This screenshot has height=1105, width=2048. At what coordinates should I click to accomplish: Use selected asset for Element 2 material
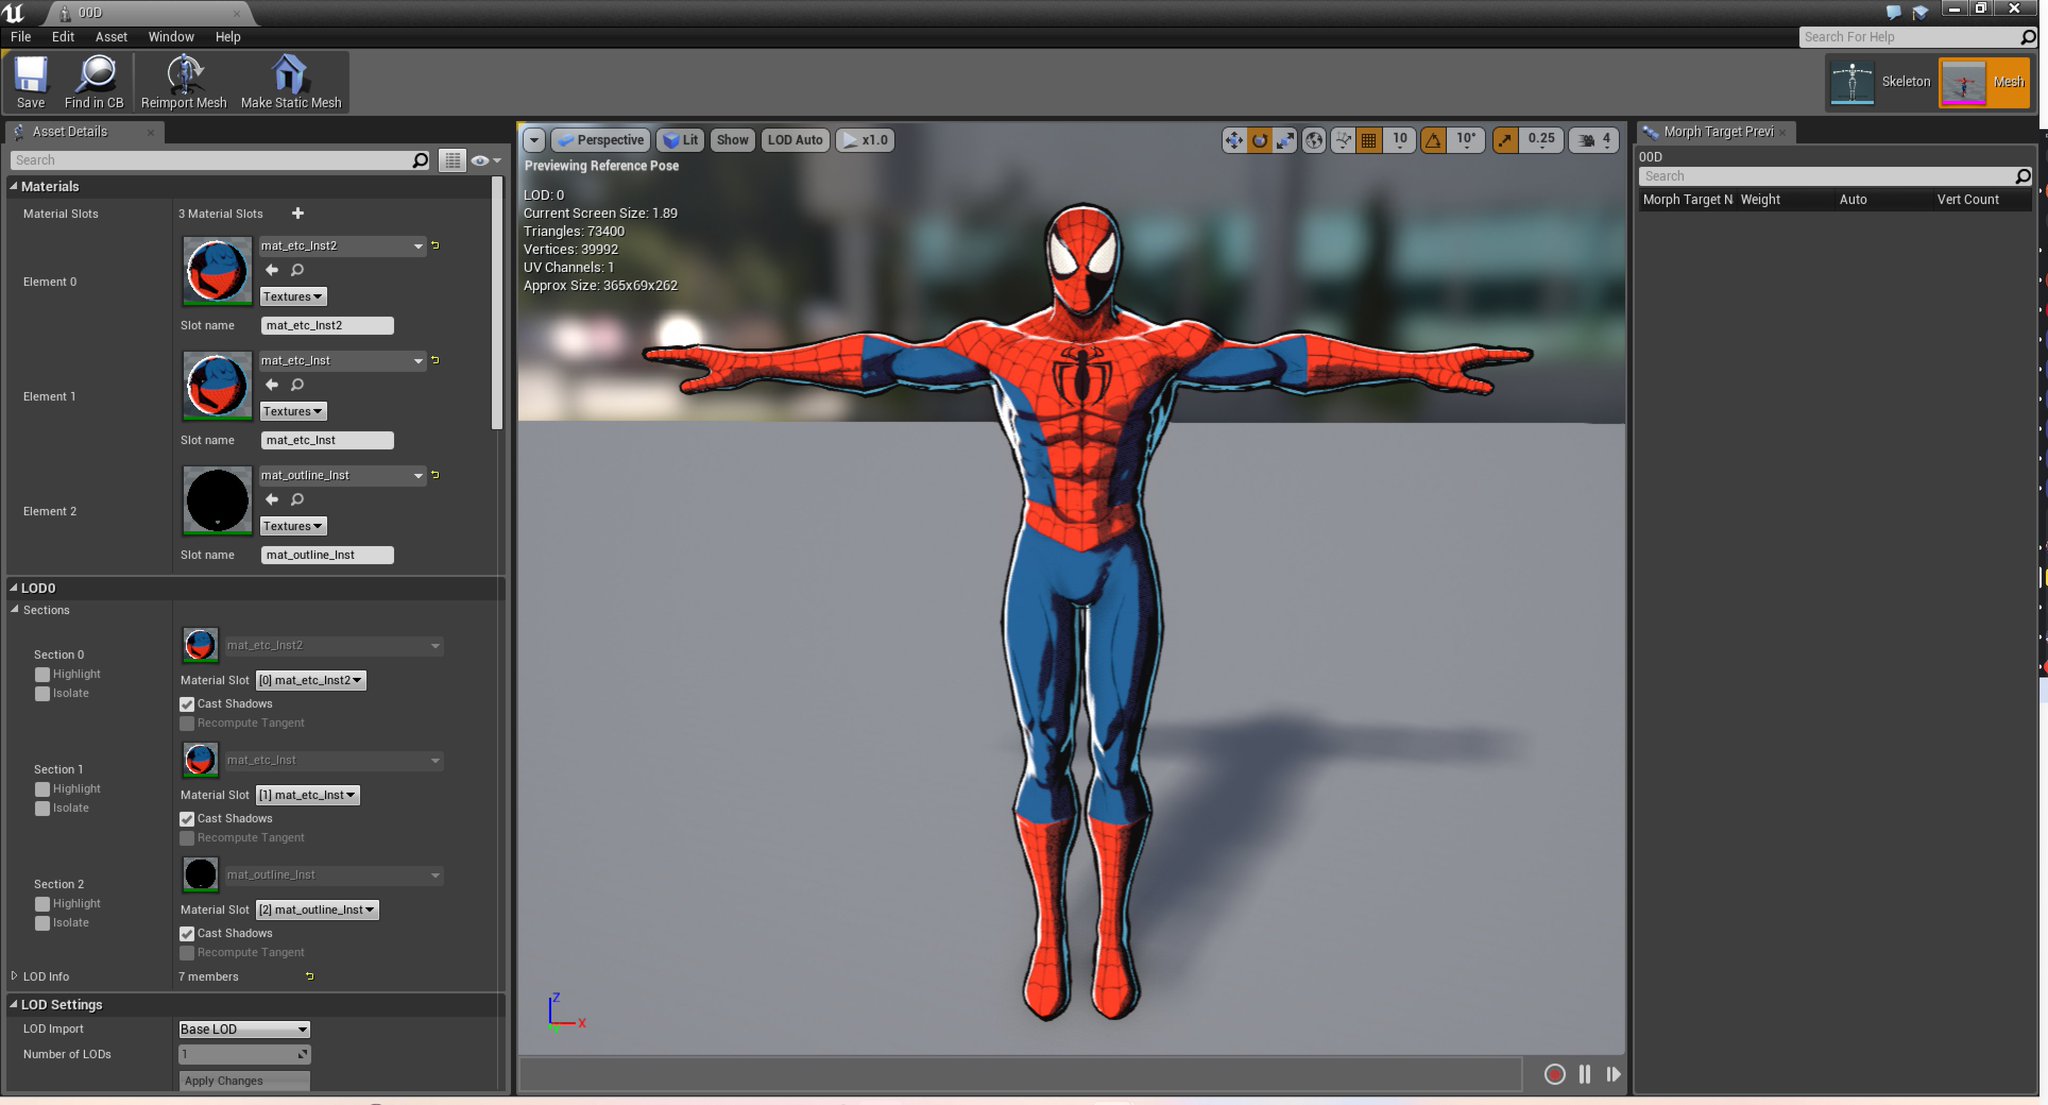point(272,499)
